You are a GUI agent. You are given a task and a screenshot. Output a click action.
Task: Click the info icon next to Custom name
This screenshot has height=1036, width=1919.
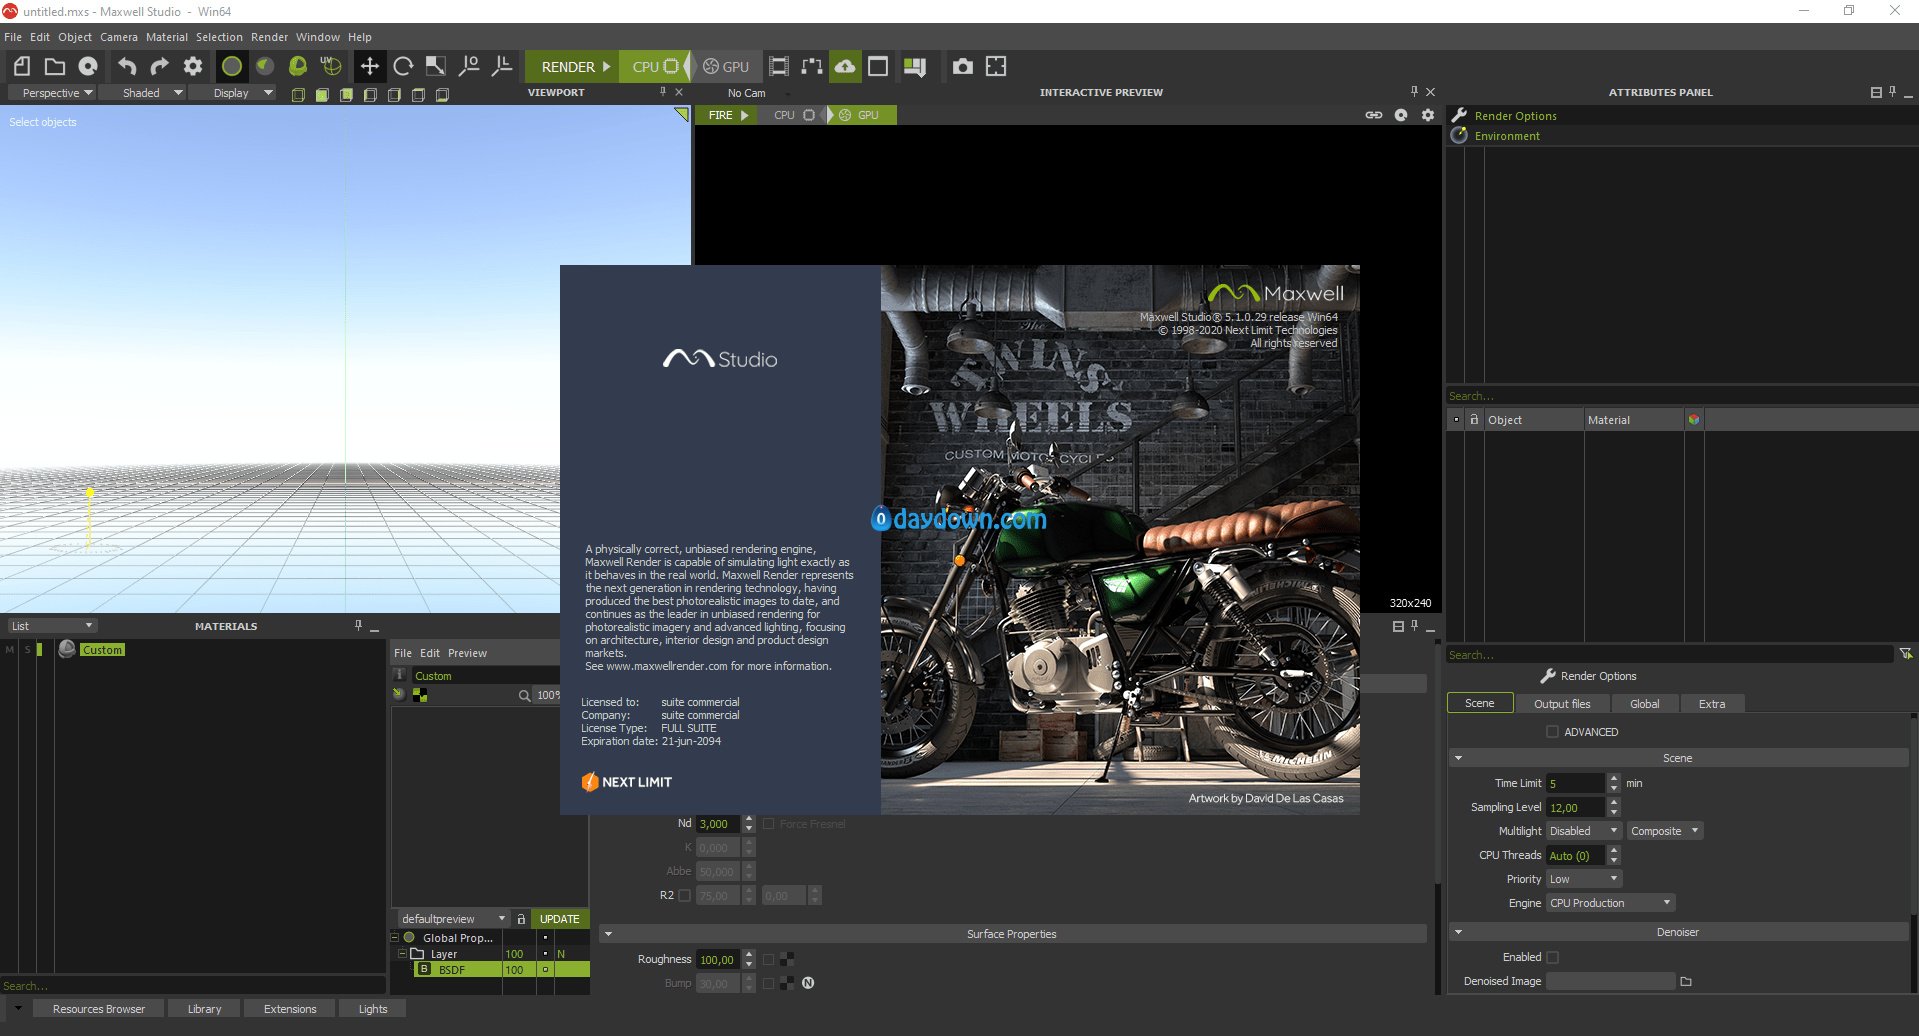[399, 675]
